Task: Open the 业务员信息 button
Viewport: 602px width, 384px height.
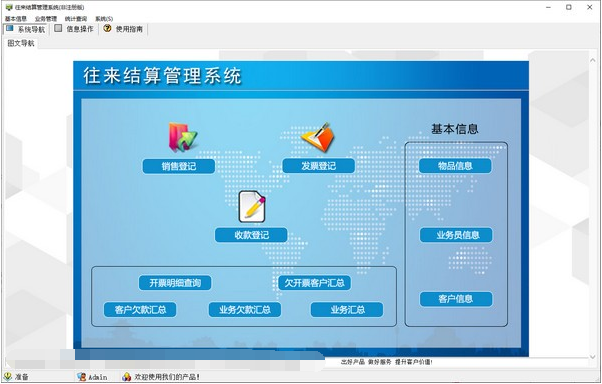Action: coord(456,235)
